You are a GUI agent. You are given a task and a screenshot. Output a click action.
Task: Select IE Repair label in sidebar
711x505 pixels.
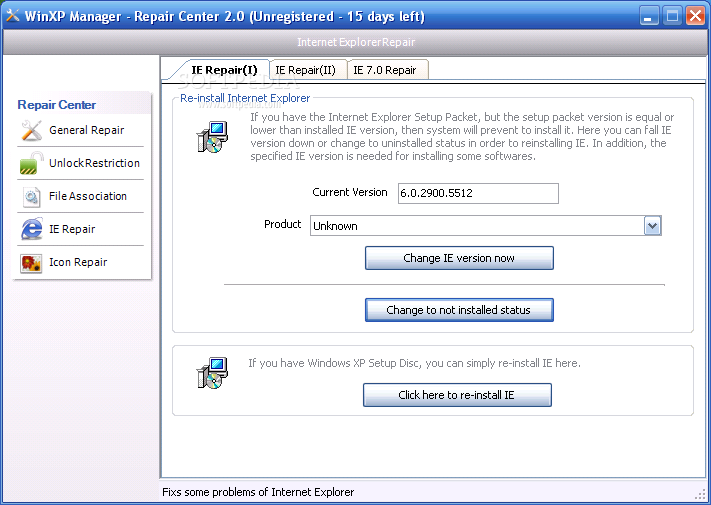pos(72,229)
